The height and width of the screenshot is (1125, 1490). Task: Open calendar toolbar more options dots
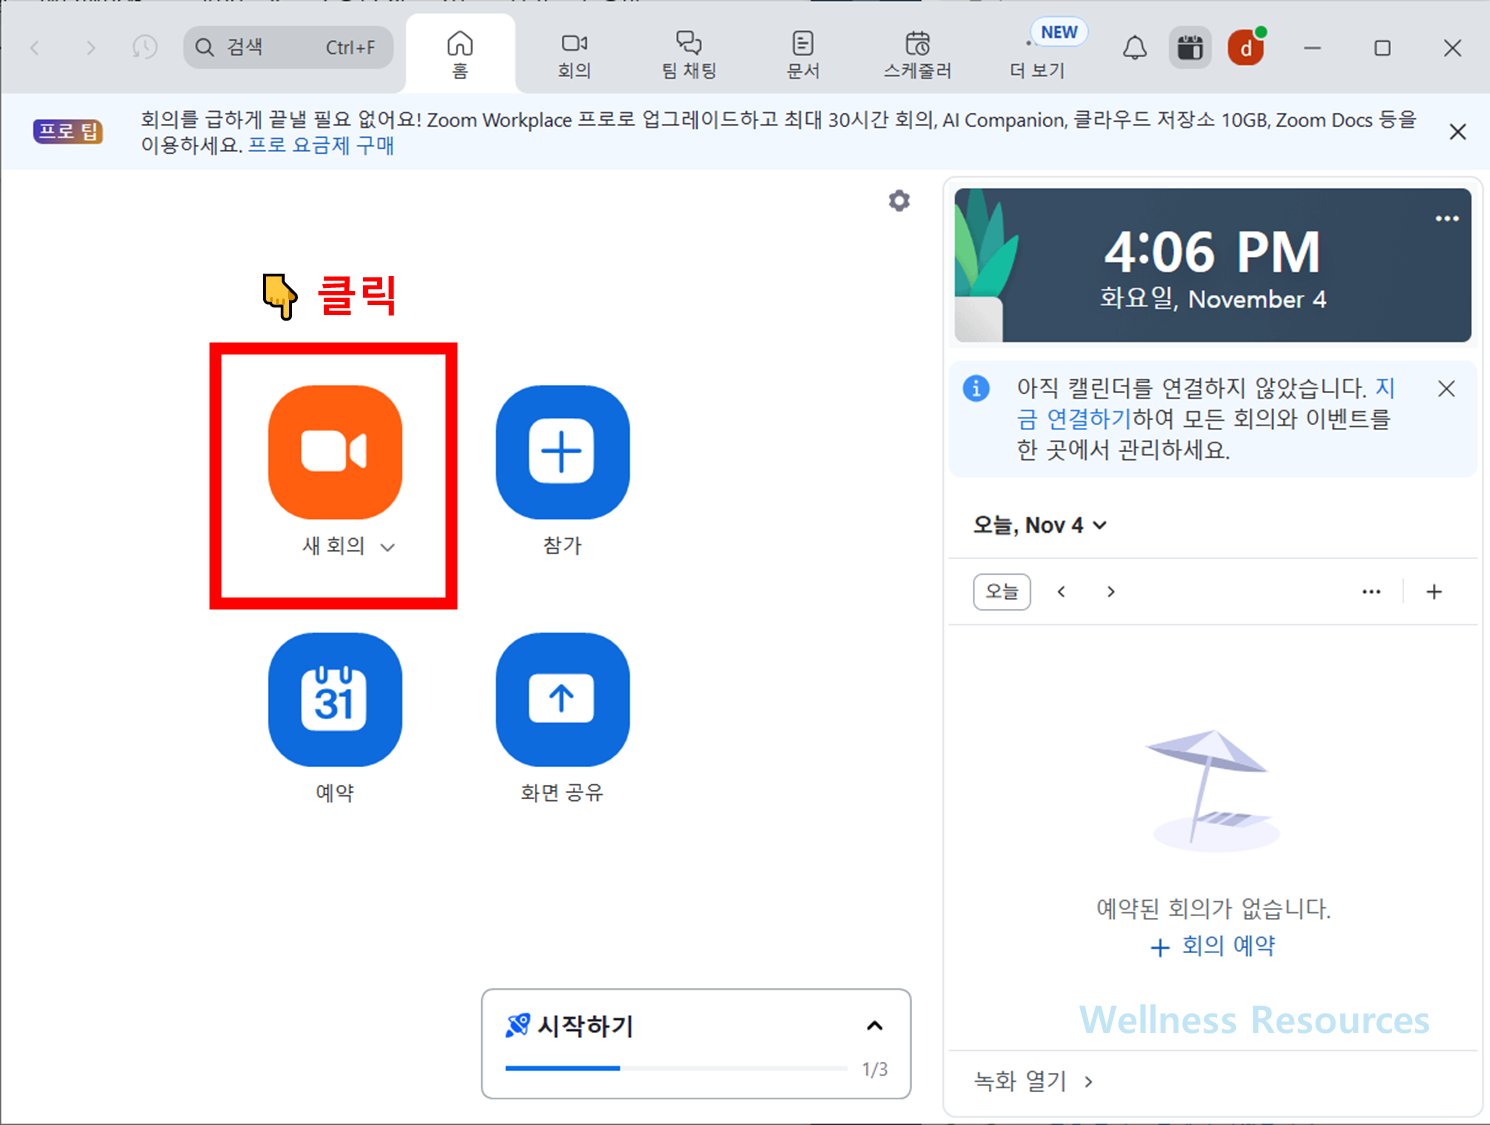pos(1371,592)
